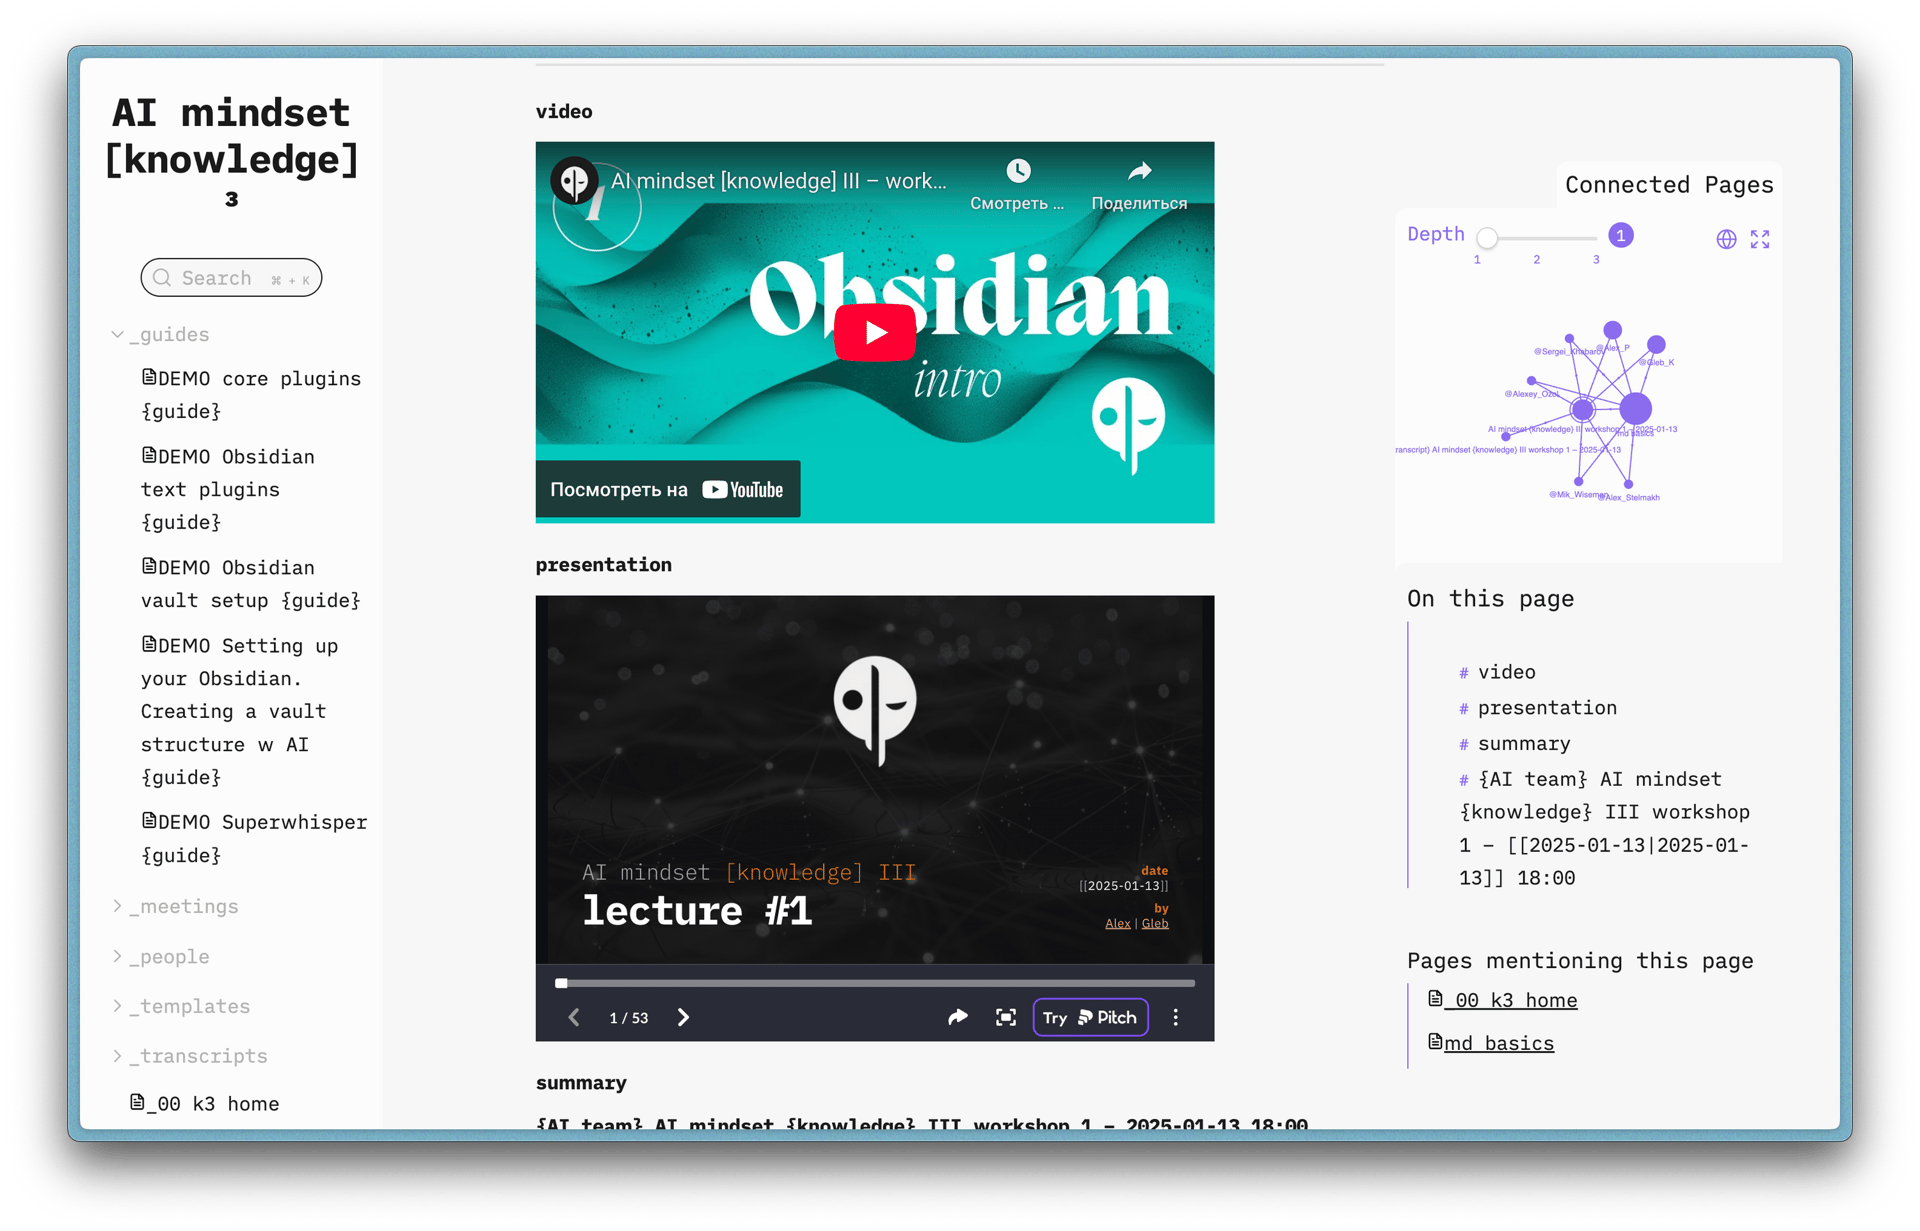Click the Watch later clock icon
1920x1231 pixels.
(1018, 171)
